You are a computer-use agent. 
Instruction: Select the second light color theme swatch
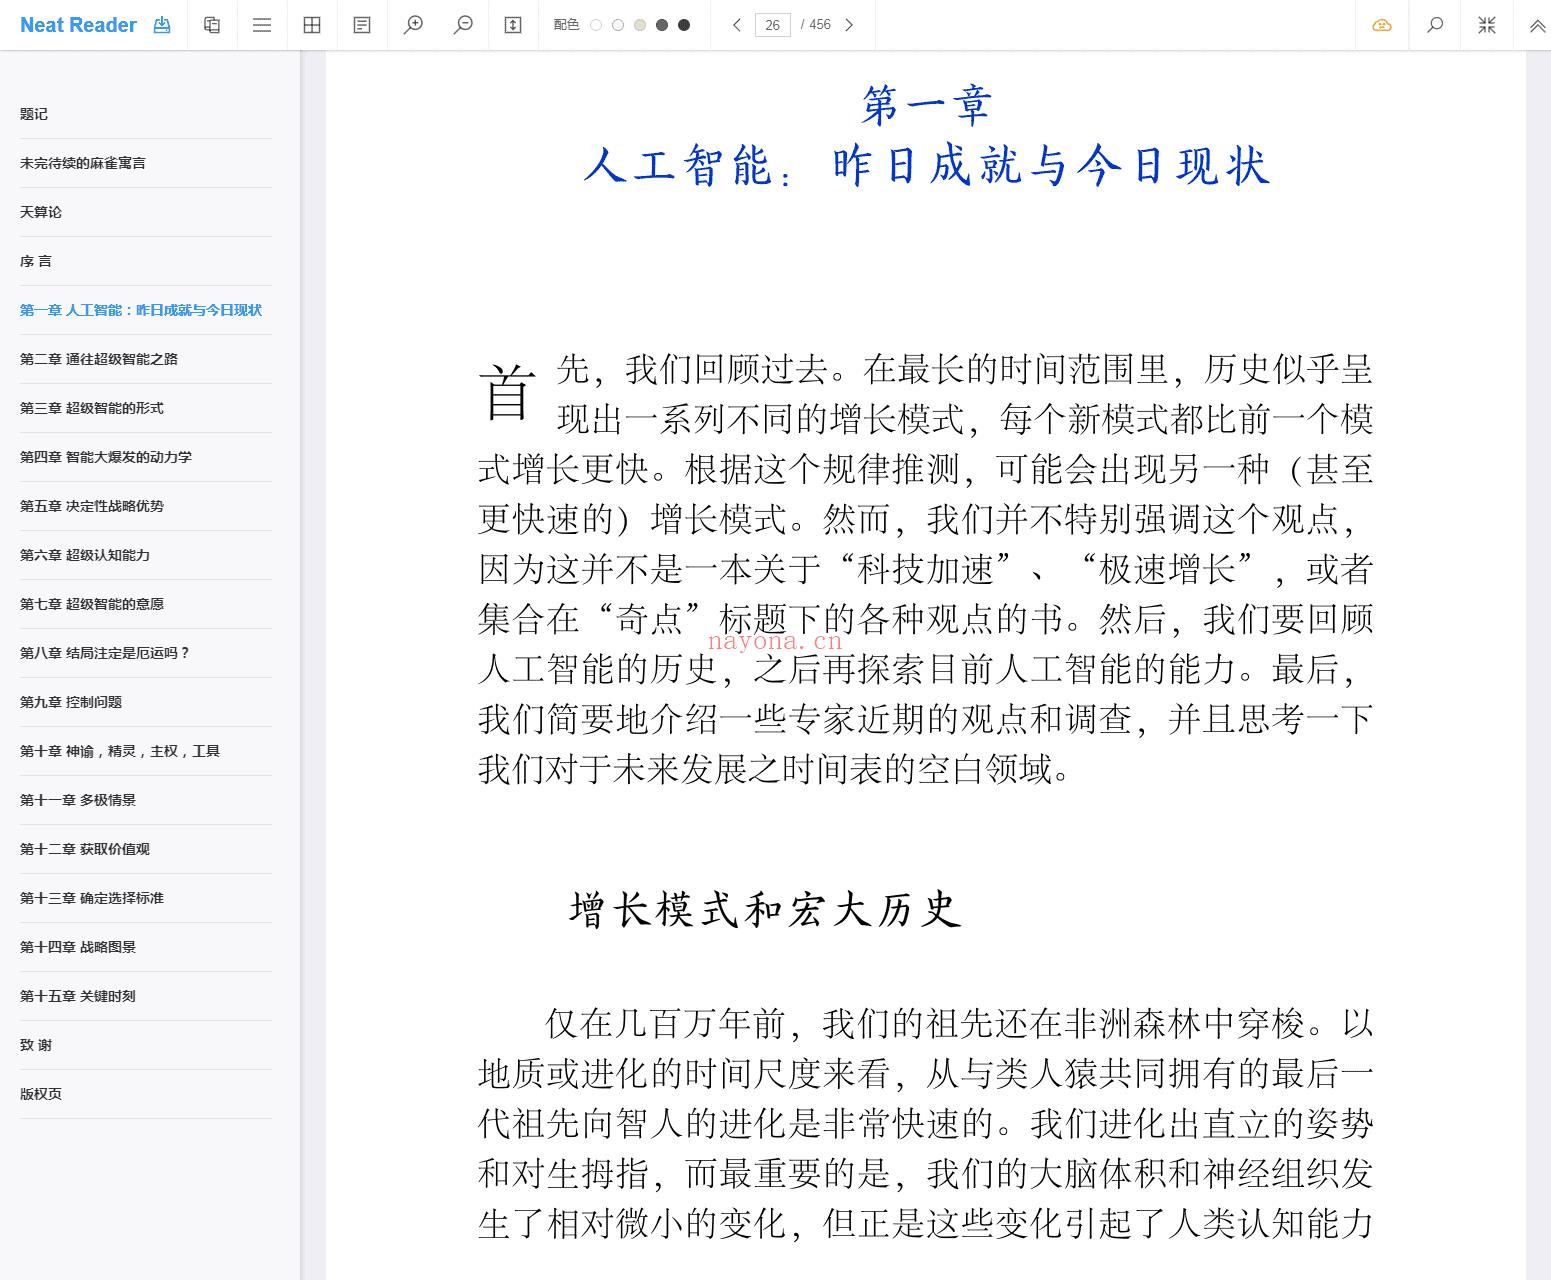[618, 25]
